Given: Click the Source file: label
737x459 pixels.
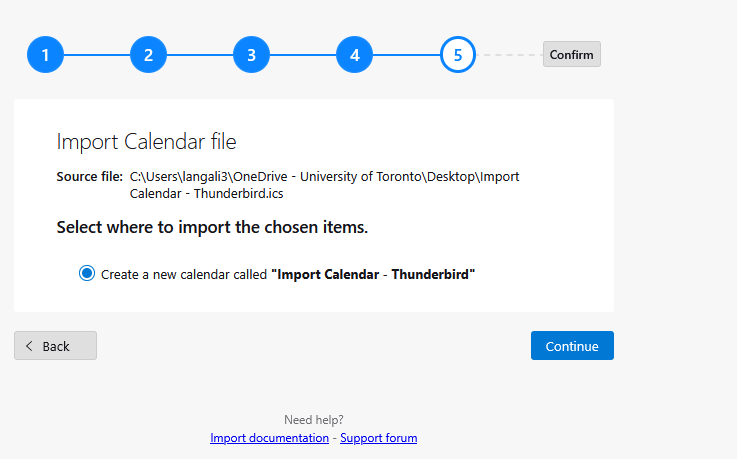Looking at the screenshot, I should click(89, 176).
